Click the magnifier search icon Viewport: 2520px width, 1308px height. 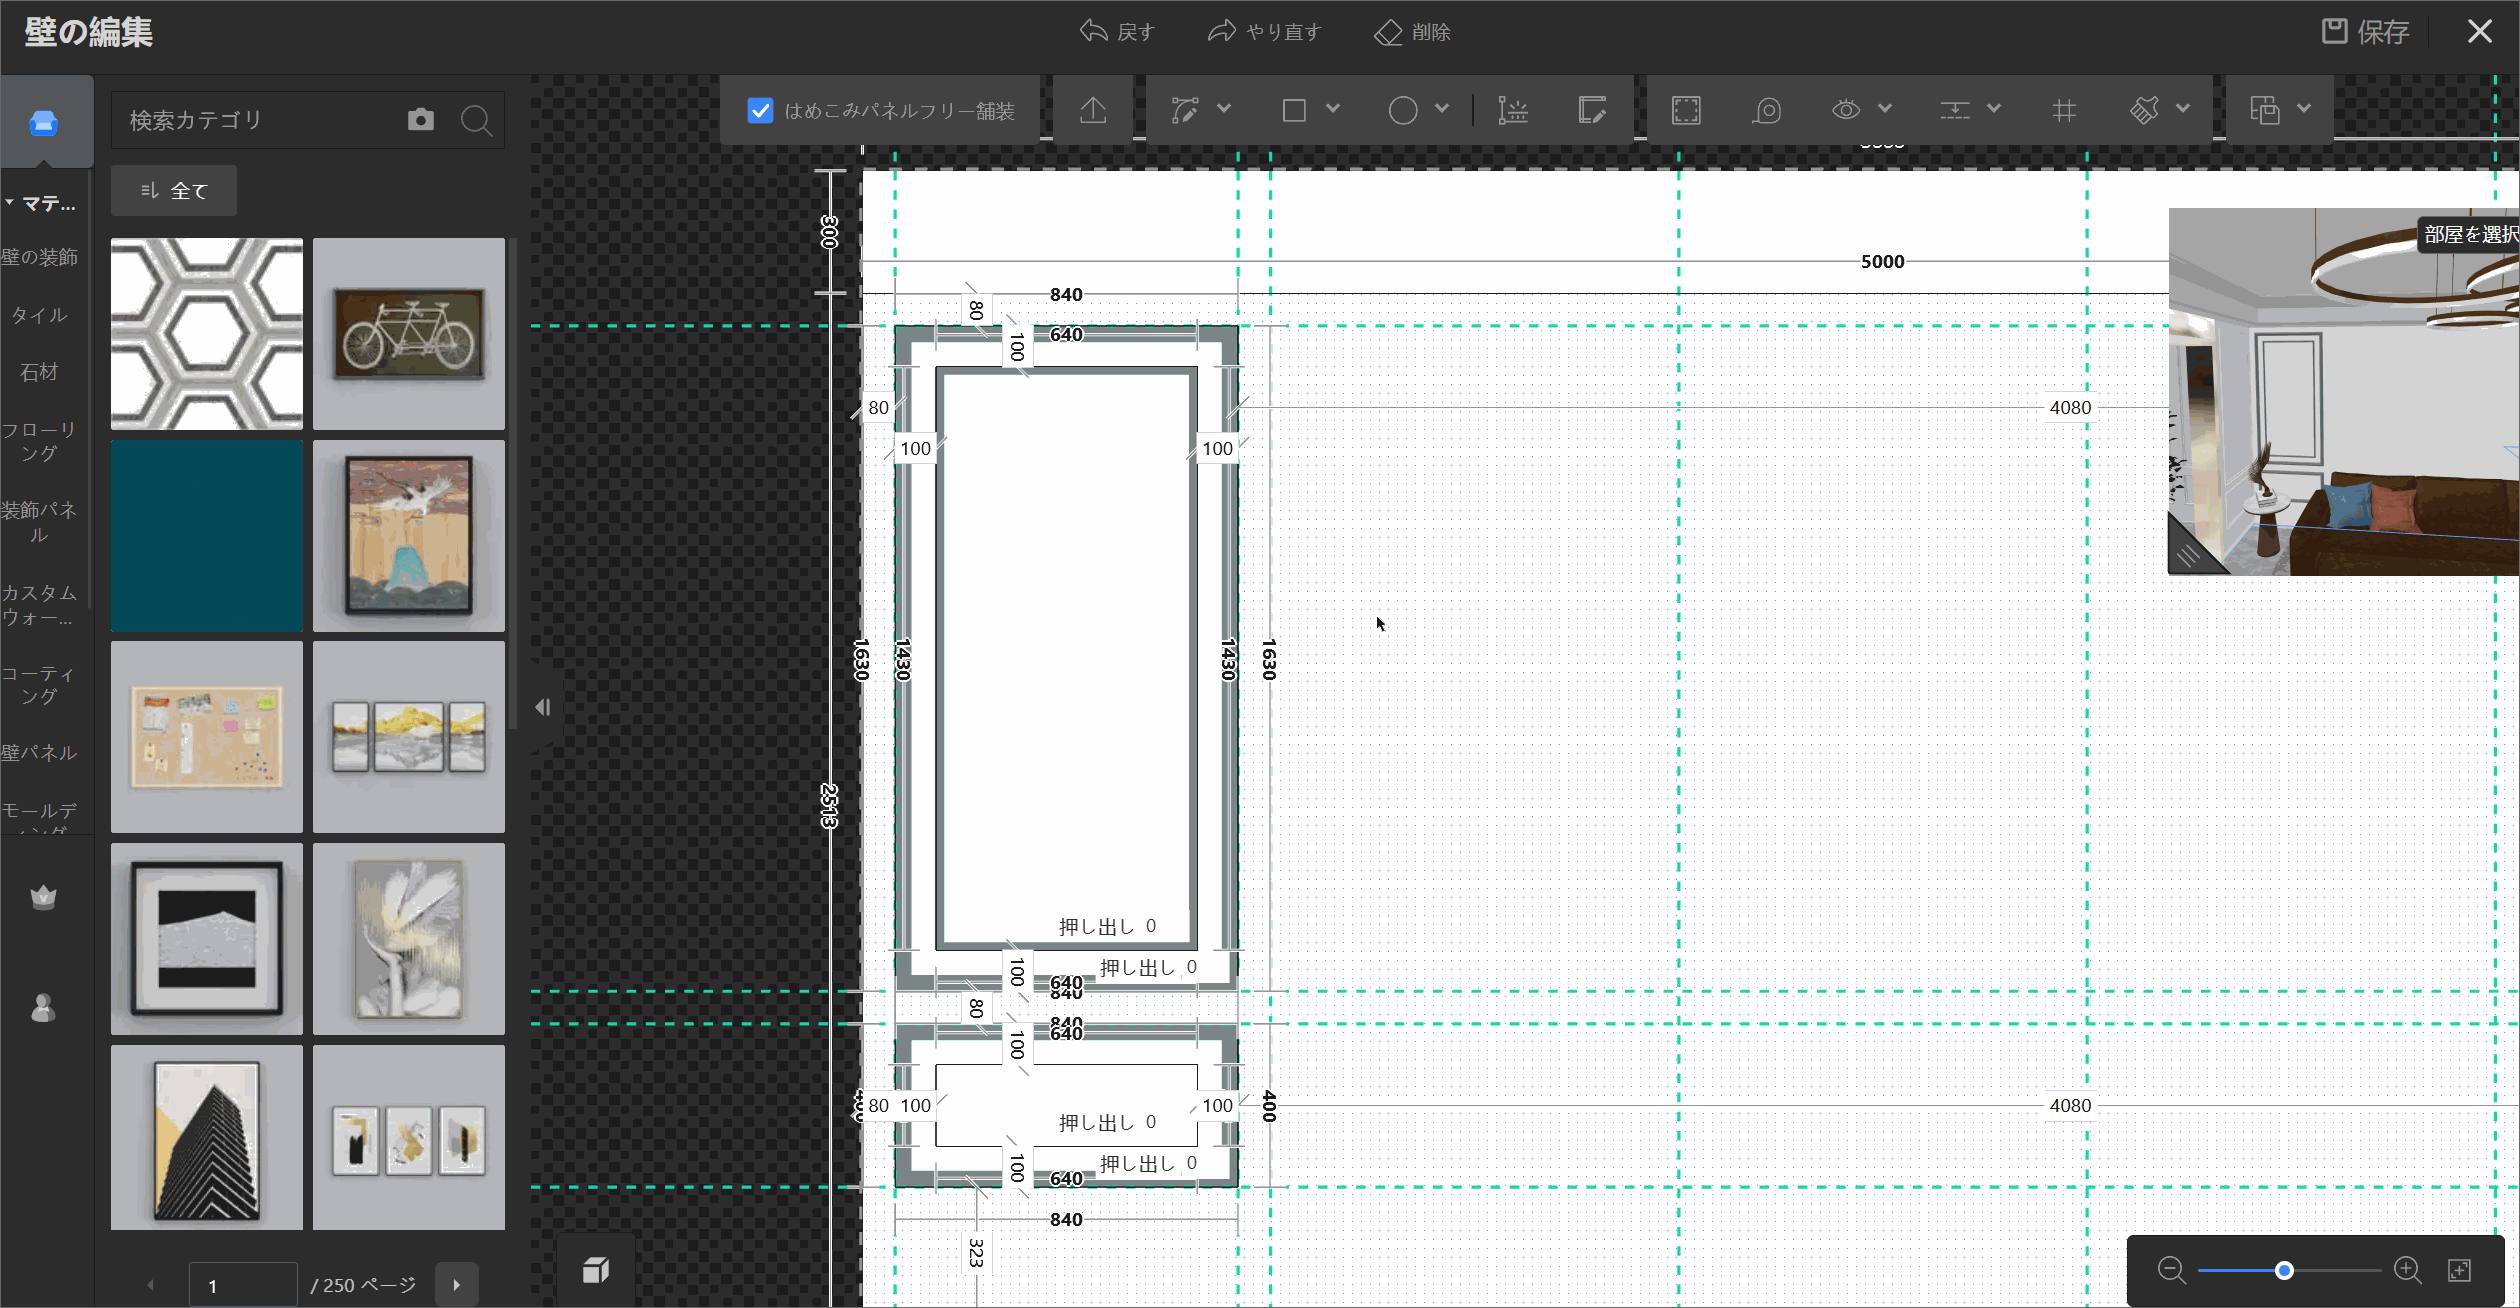(476, 121)
